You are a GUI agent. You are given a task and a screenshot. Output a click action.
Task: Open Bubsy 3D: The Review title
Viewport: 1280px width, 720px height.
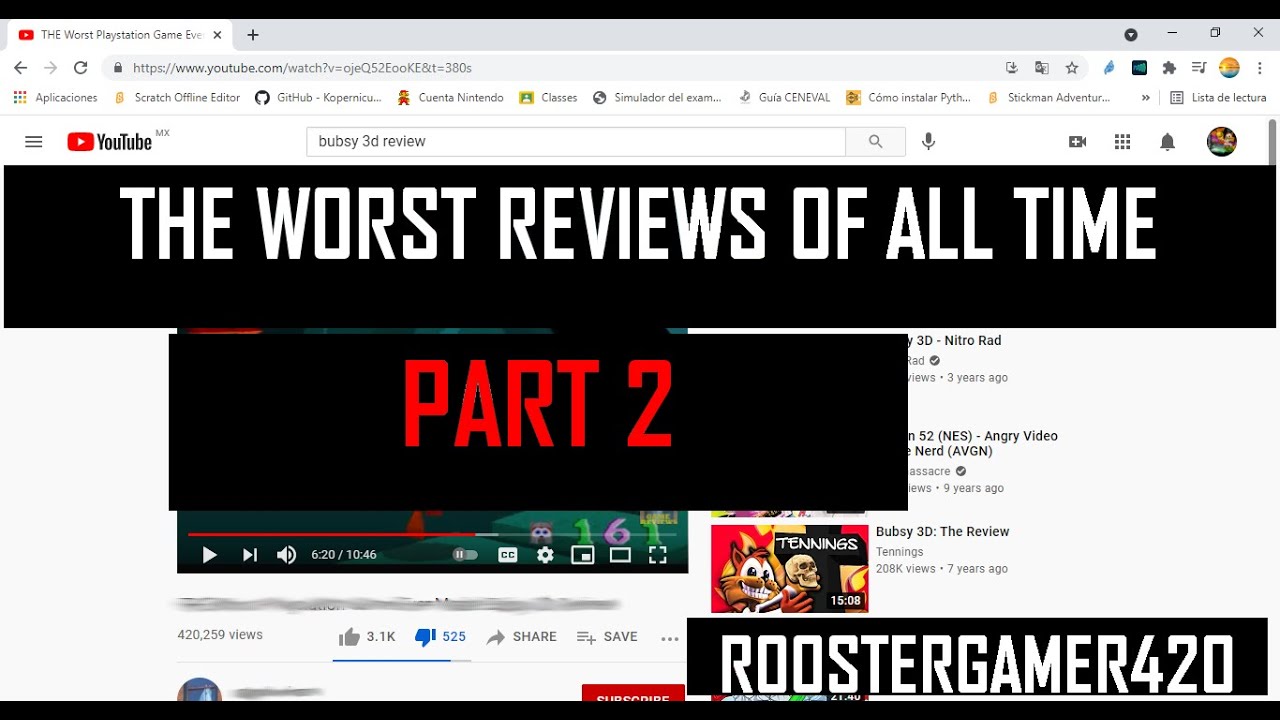pos(943,532)
